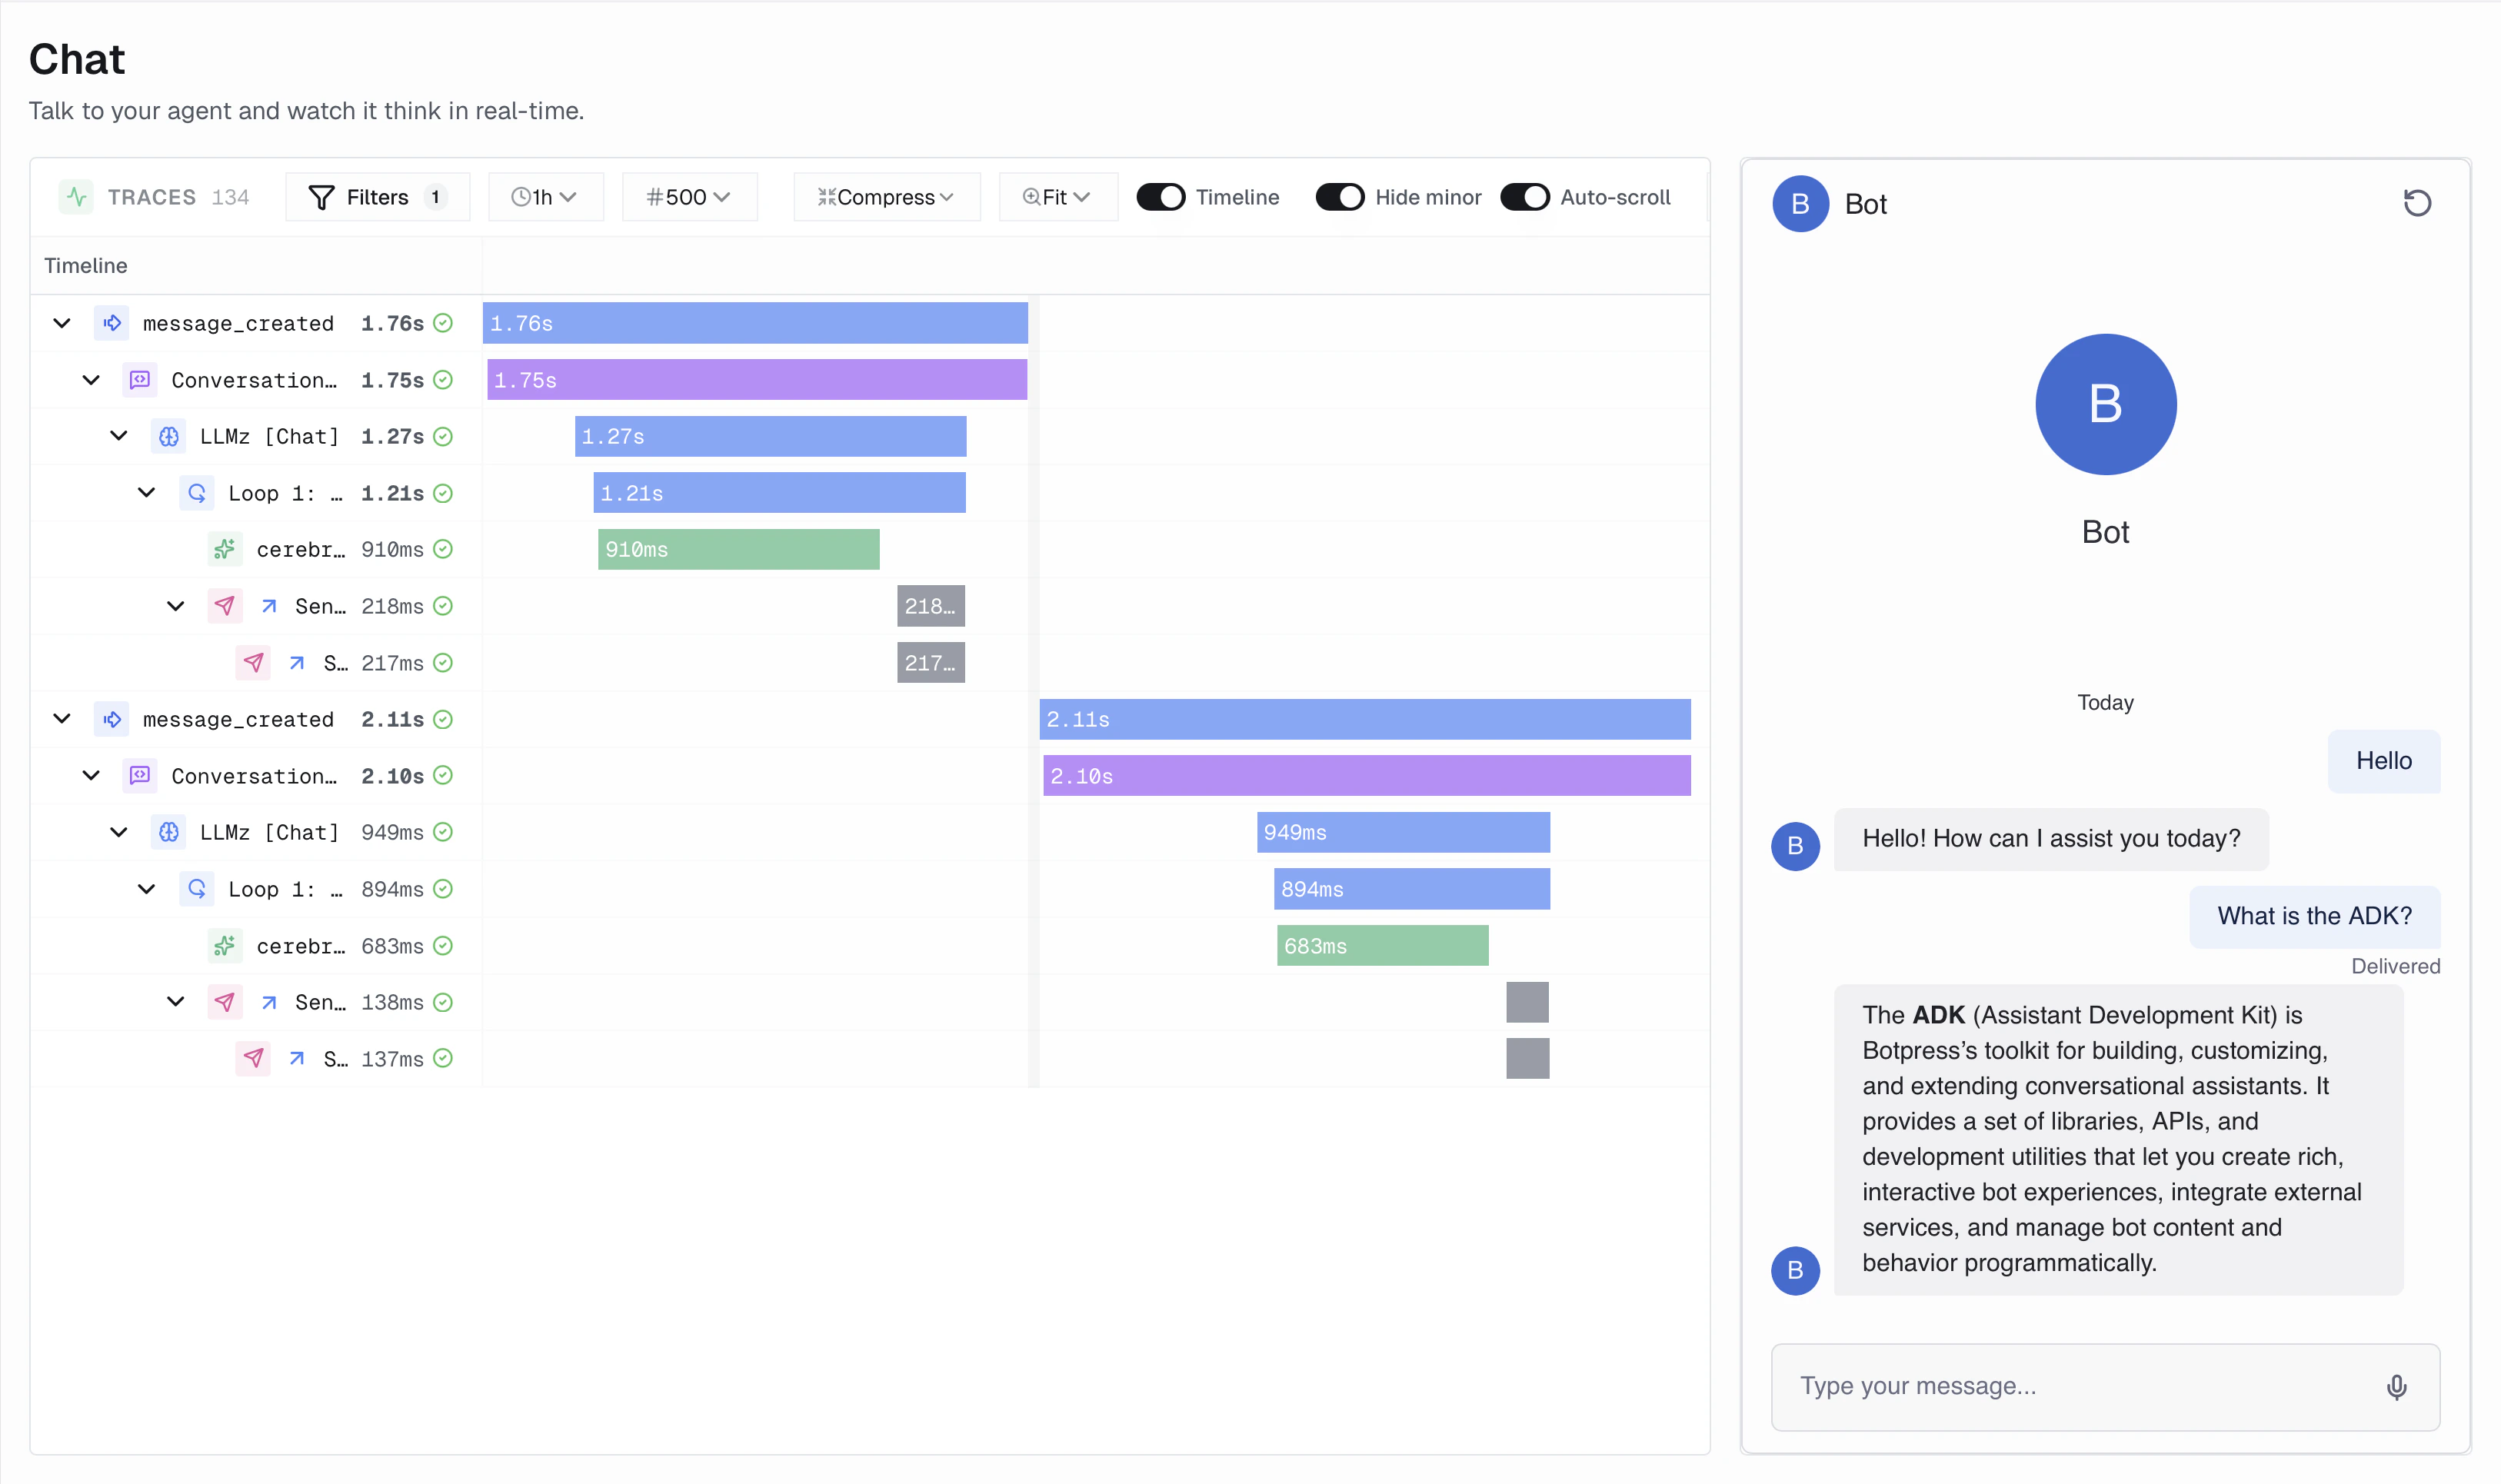Image resolution: width=2501 pixels, height=1484 pixels.
Task: Click the LLMz [Chat] brain icon
Action: pos(167,436)
